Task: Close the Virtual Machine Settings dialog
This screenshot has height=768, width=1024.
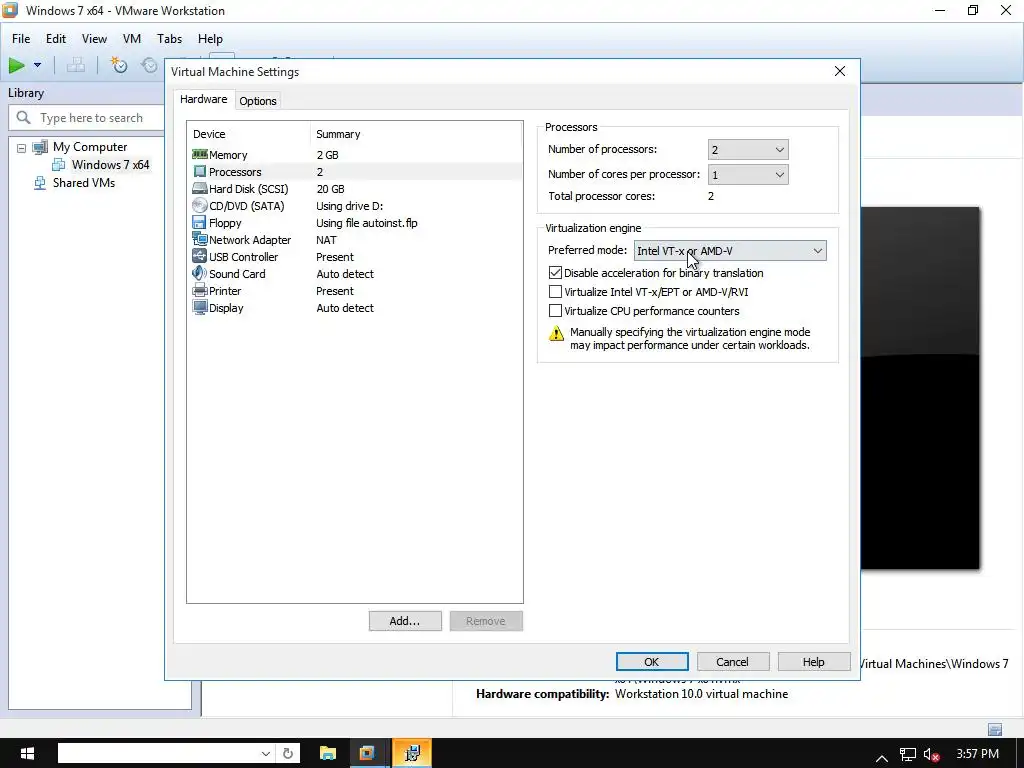Action: pos(840,71)
